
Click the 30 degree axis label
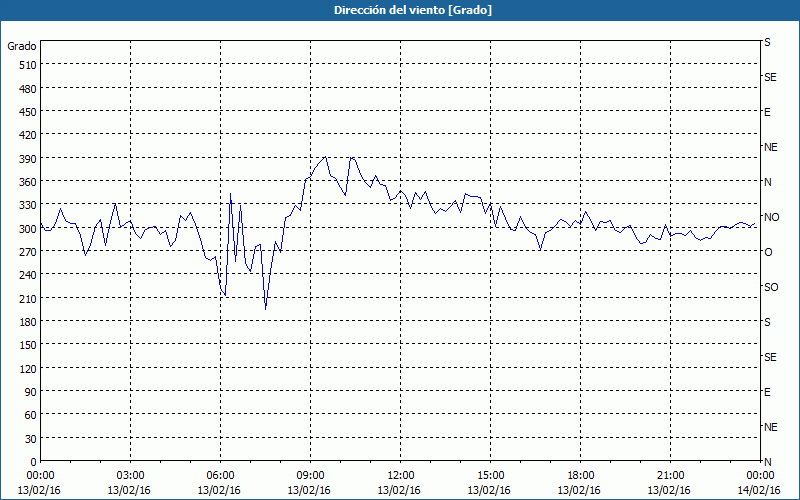click(x=31, y=439)
